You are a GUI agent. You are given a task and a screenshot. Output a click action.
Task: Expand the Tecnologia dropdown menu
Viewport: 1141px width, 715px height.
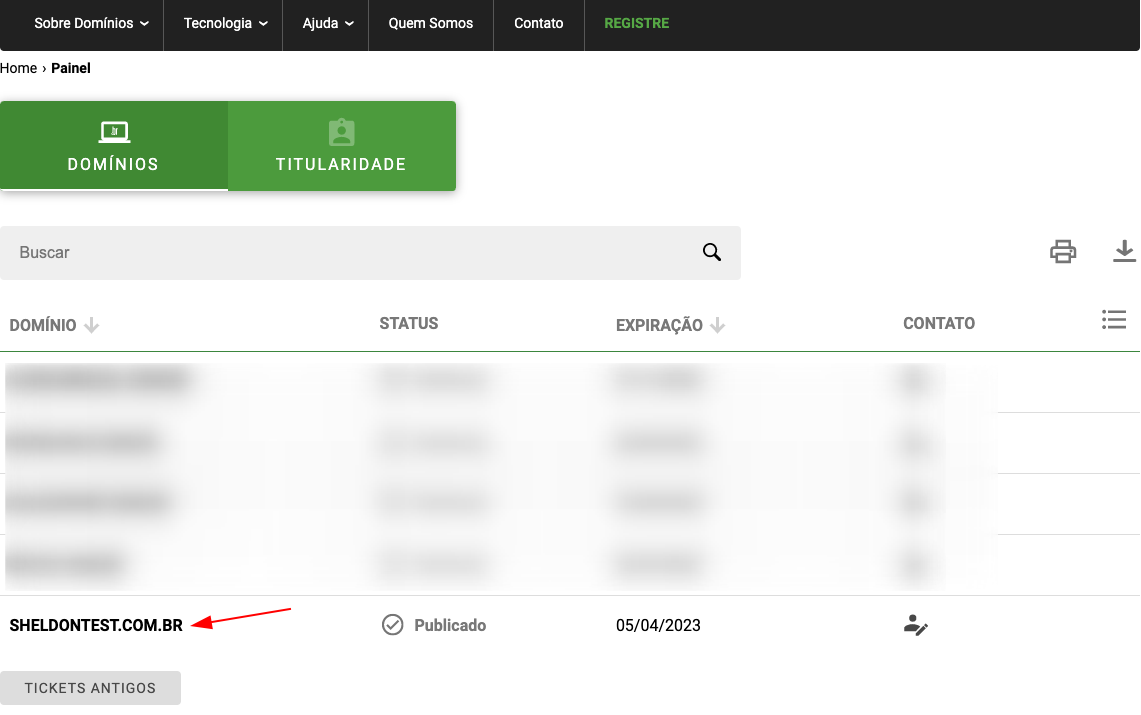(225, 23)
